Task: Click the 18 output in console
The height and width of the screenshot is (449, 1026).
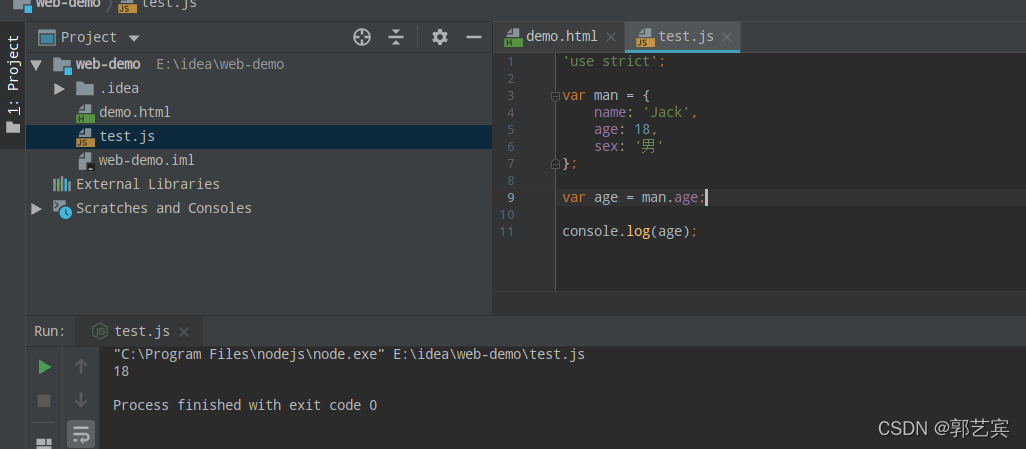Action: [x=121, y=372]
